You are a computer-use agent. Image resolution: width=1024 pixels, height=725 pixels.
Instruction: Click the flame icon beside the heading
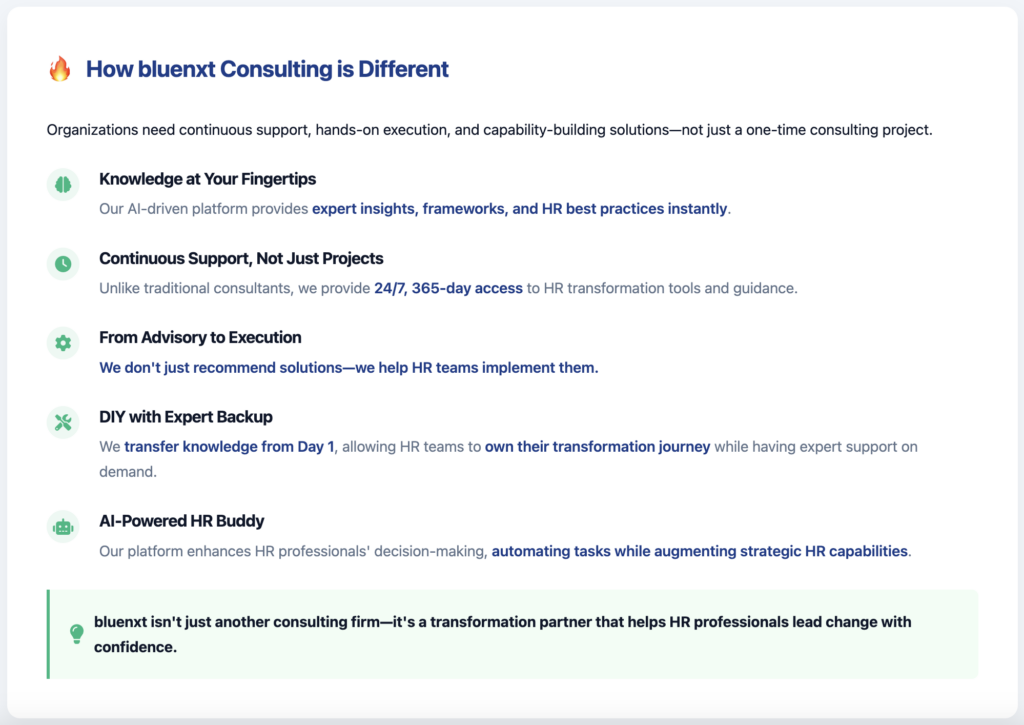(60, 69)
